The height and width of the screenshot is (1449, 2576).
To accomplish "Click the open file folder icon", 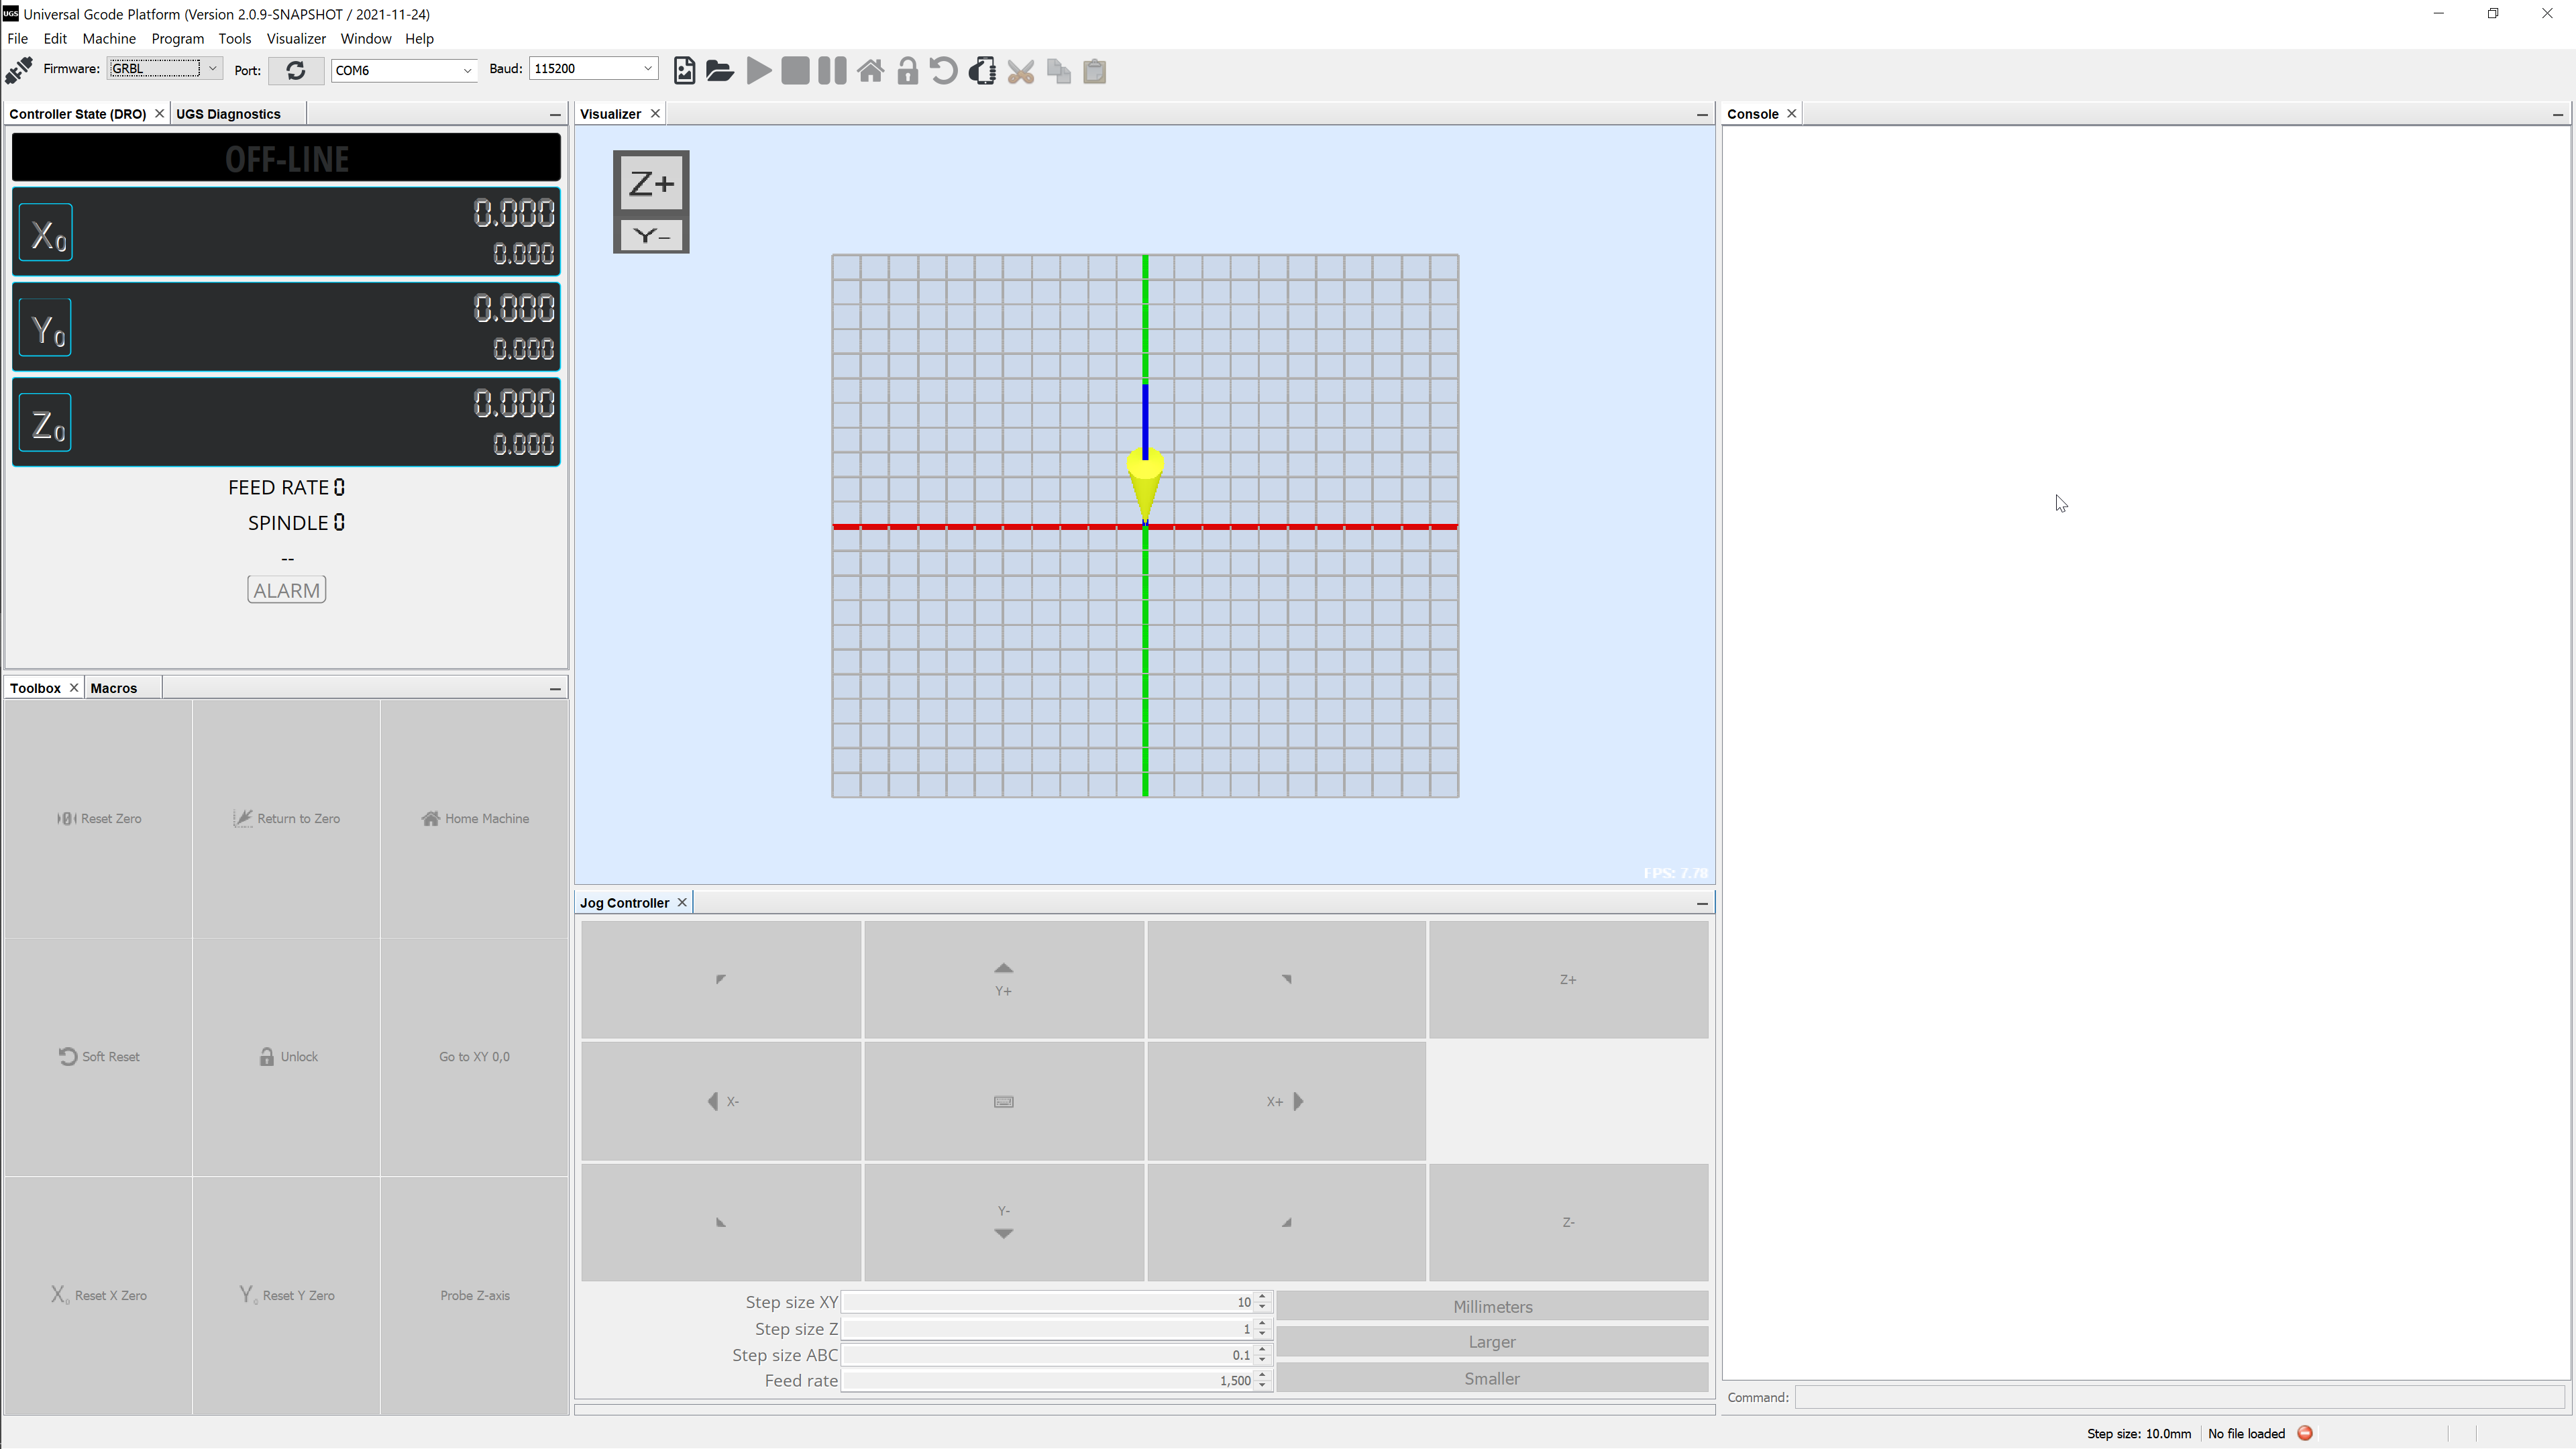I will tap(720, 71).
